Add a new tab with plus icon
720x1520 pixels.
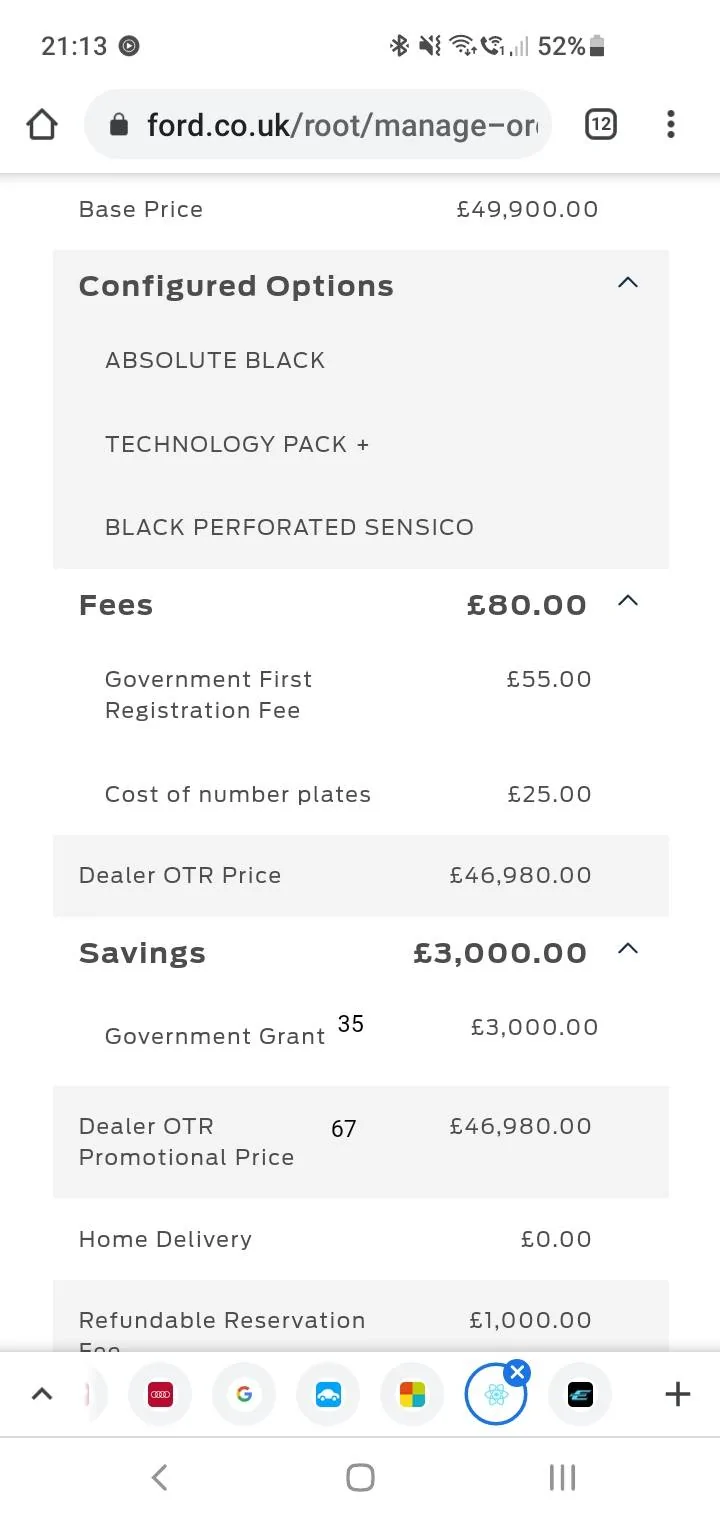tap(678, 1394)
